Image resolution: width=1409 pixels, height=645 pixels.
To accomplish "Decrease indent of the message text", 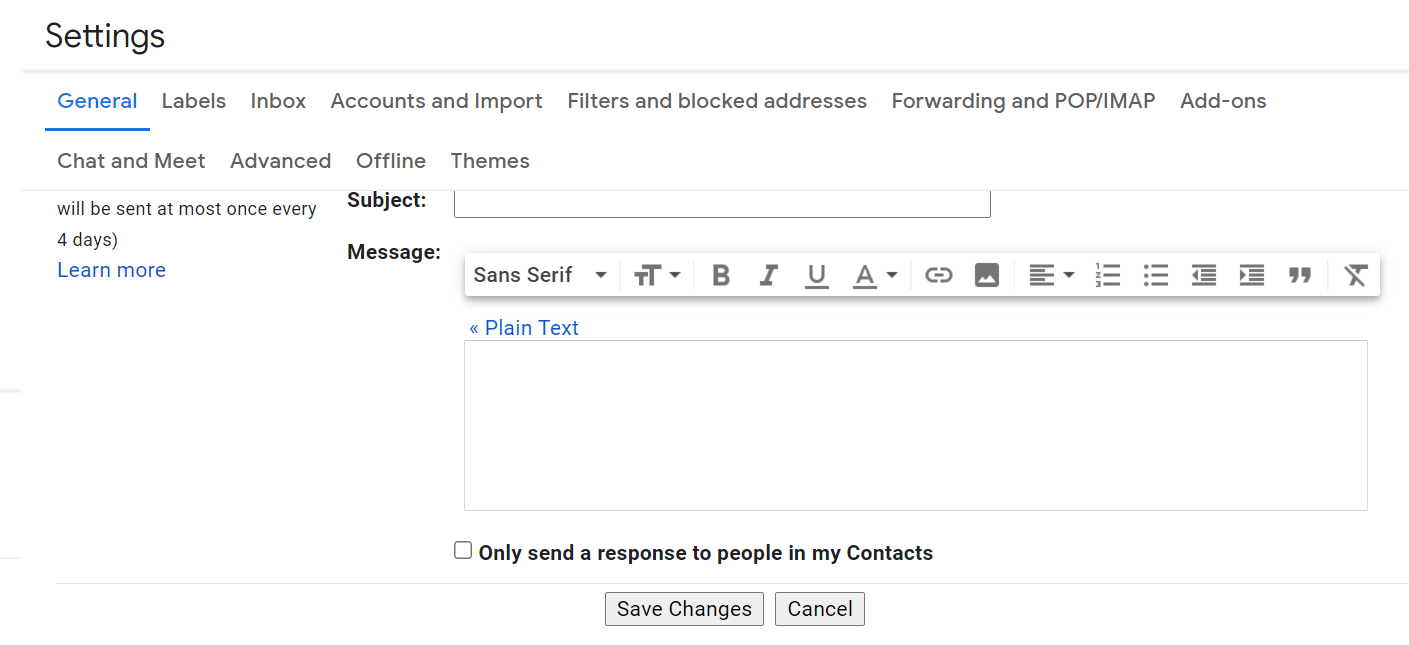I will pos(1203,275).
